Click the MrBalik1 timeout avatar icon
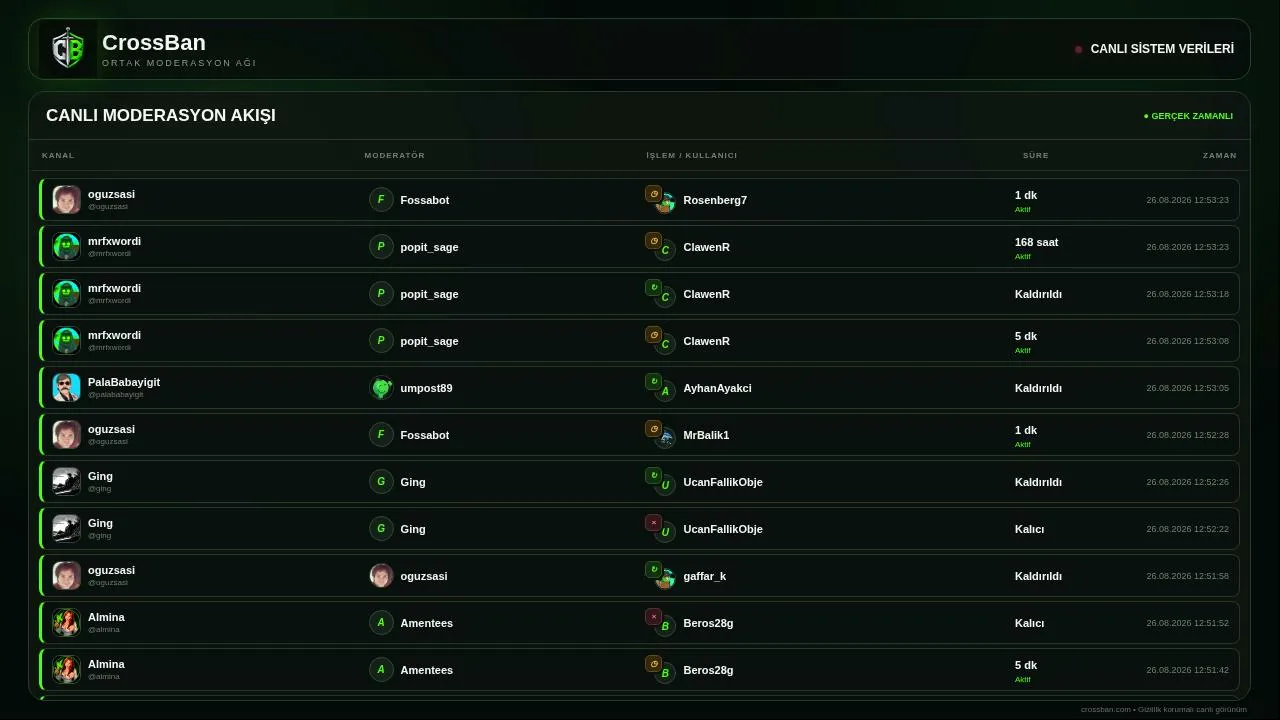Image resolution: width=1280 pixels, height=720 pixels. coord(665,439)
